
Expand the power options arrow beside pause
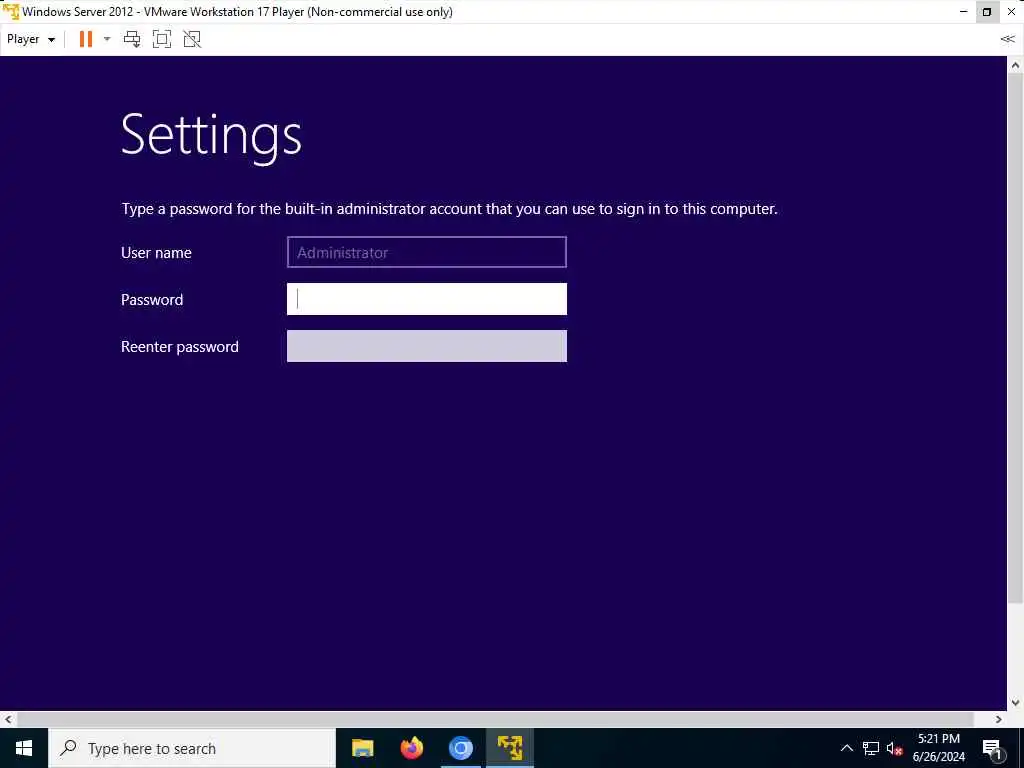107,39
